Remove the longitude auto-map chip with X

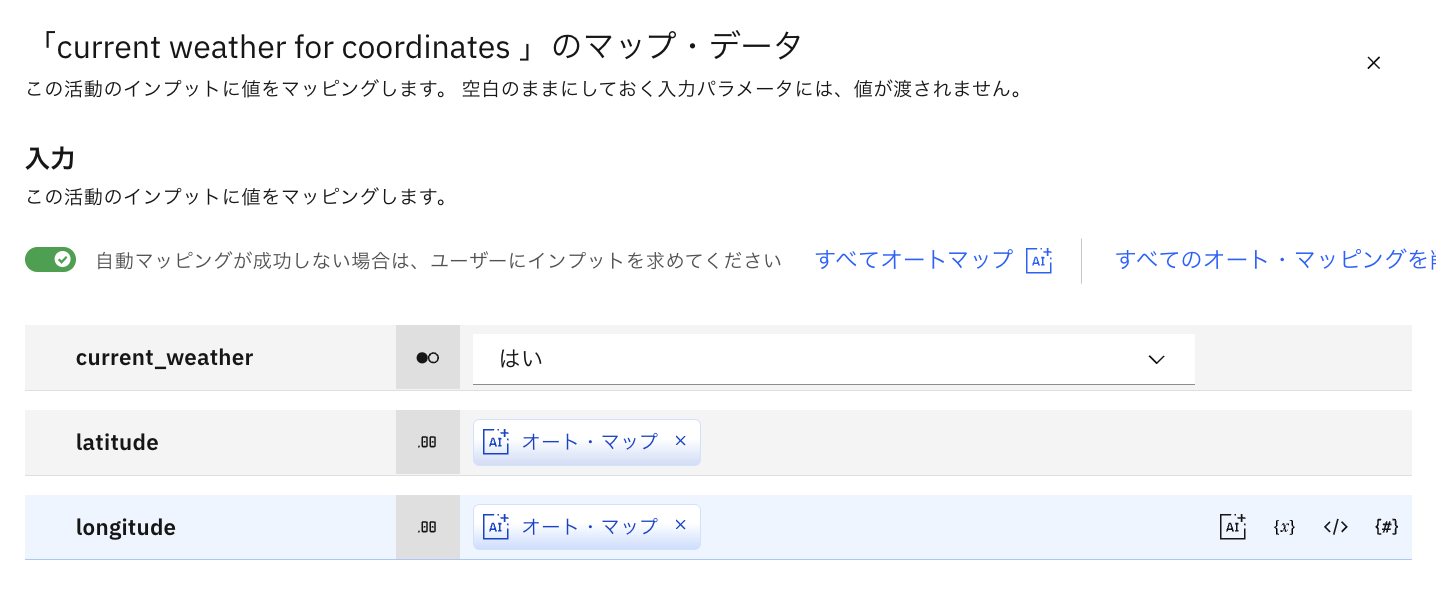point(681,526)
